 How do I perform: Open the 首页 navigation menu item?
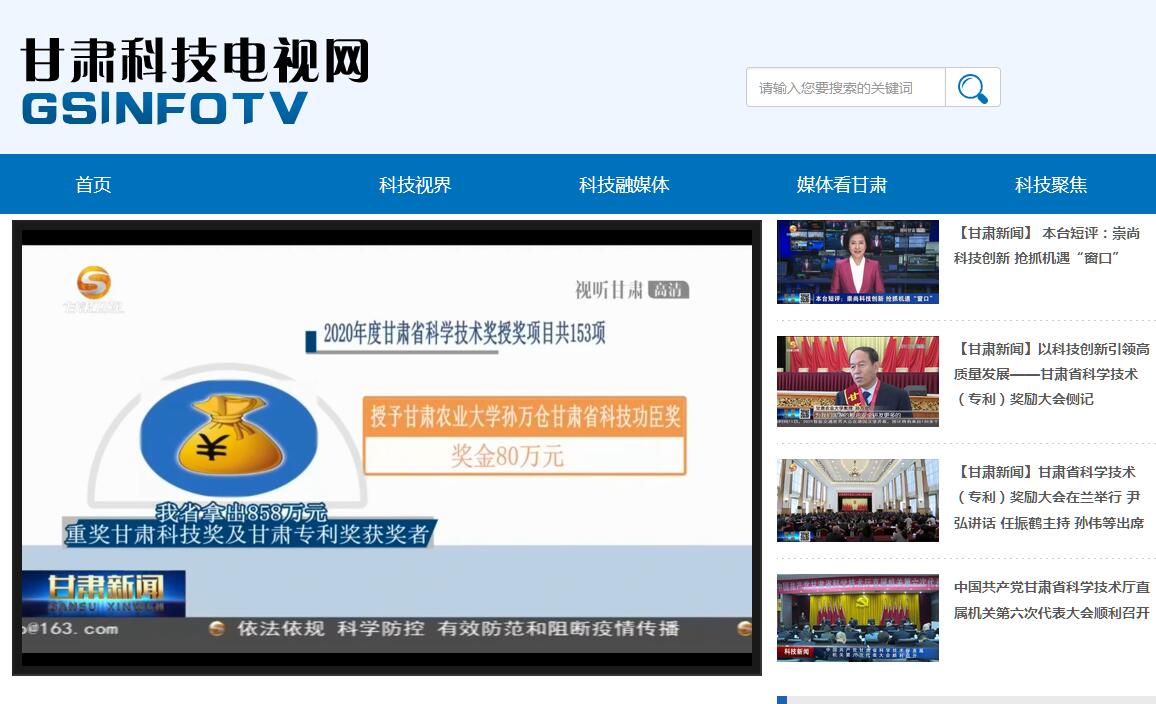(93, 185)
